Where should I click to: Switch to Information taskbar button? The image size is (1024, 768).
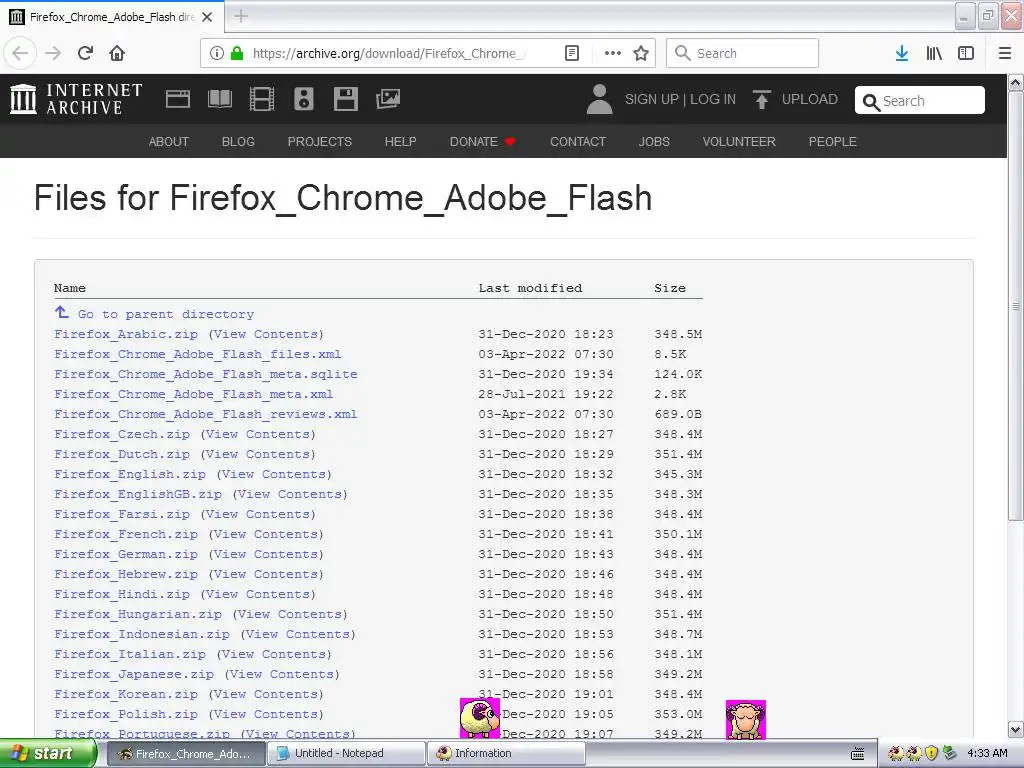point(507,754)
